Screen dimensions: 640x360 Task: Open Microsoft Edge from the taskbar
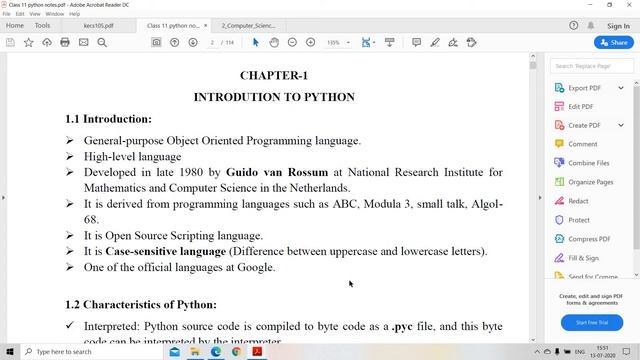(x=216, y=351)
